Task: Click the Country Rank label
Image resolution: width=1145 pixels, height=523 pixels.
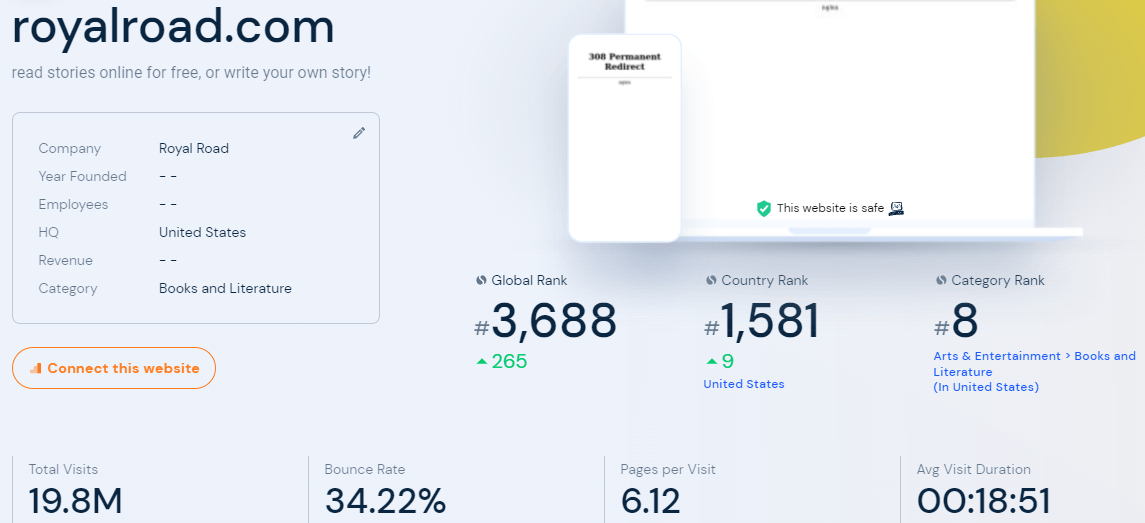Action: tap(765, 280)
